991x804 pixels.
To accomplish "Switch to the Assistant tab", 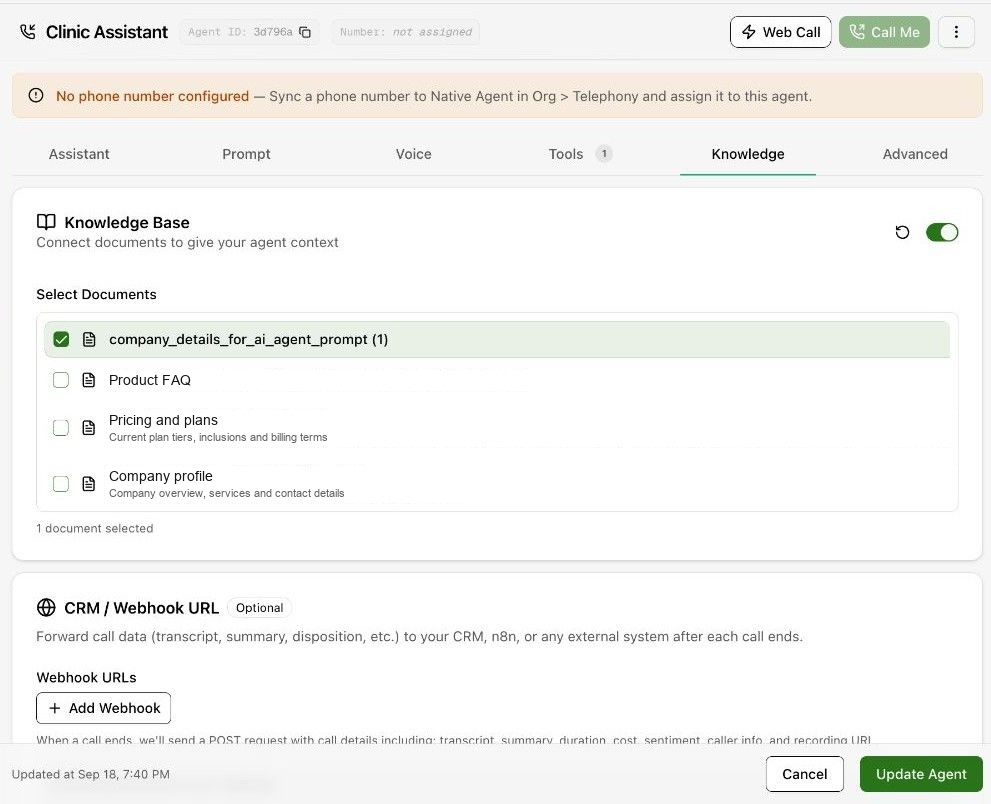I will [79, 154].
